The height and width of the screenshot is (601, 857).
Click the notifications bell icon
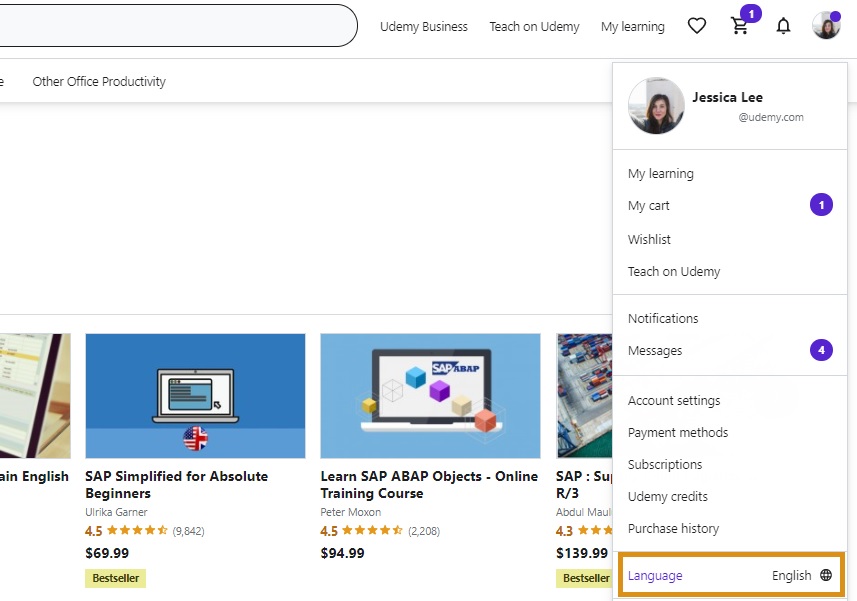[783, 26]
